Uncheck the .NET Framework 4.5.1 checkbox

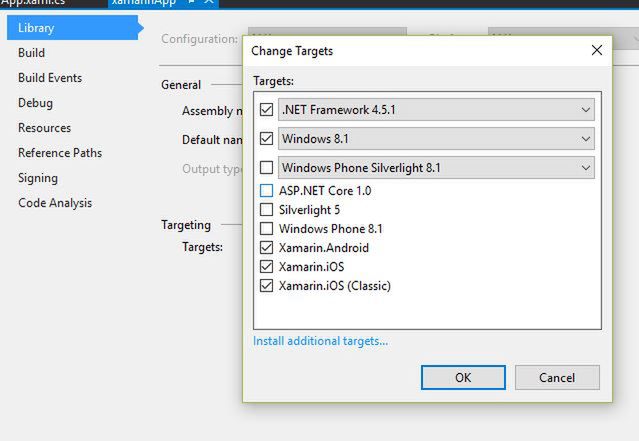267,109
